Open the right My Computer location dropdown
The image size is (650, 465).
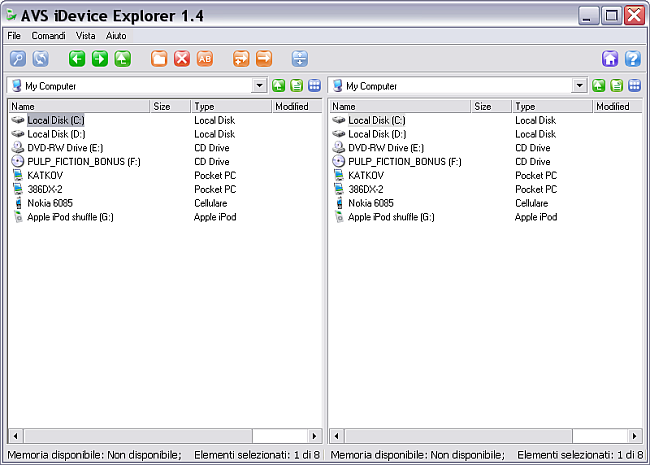point(580,86)
